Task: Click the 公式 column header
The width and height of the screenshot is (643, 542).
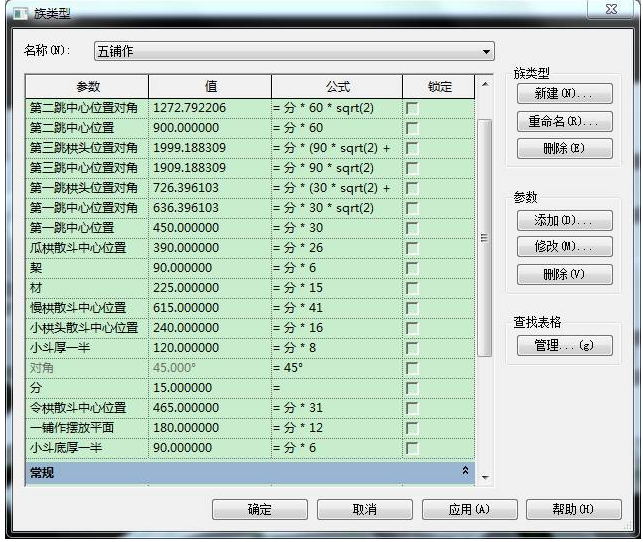Action: [x=337, y=87]
